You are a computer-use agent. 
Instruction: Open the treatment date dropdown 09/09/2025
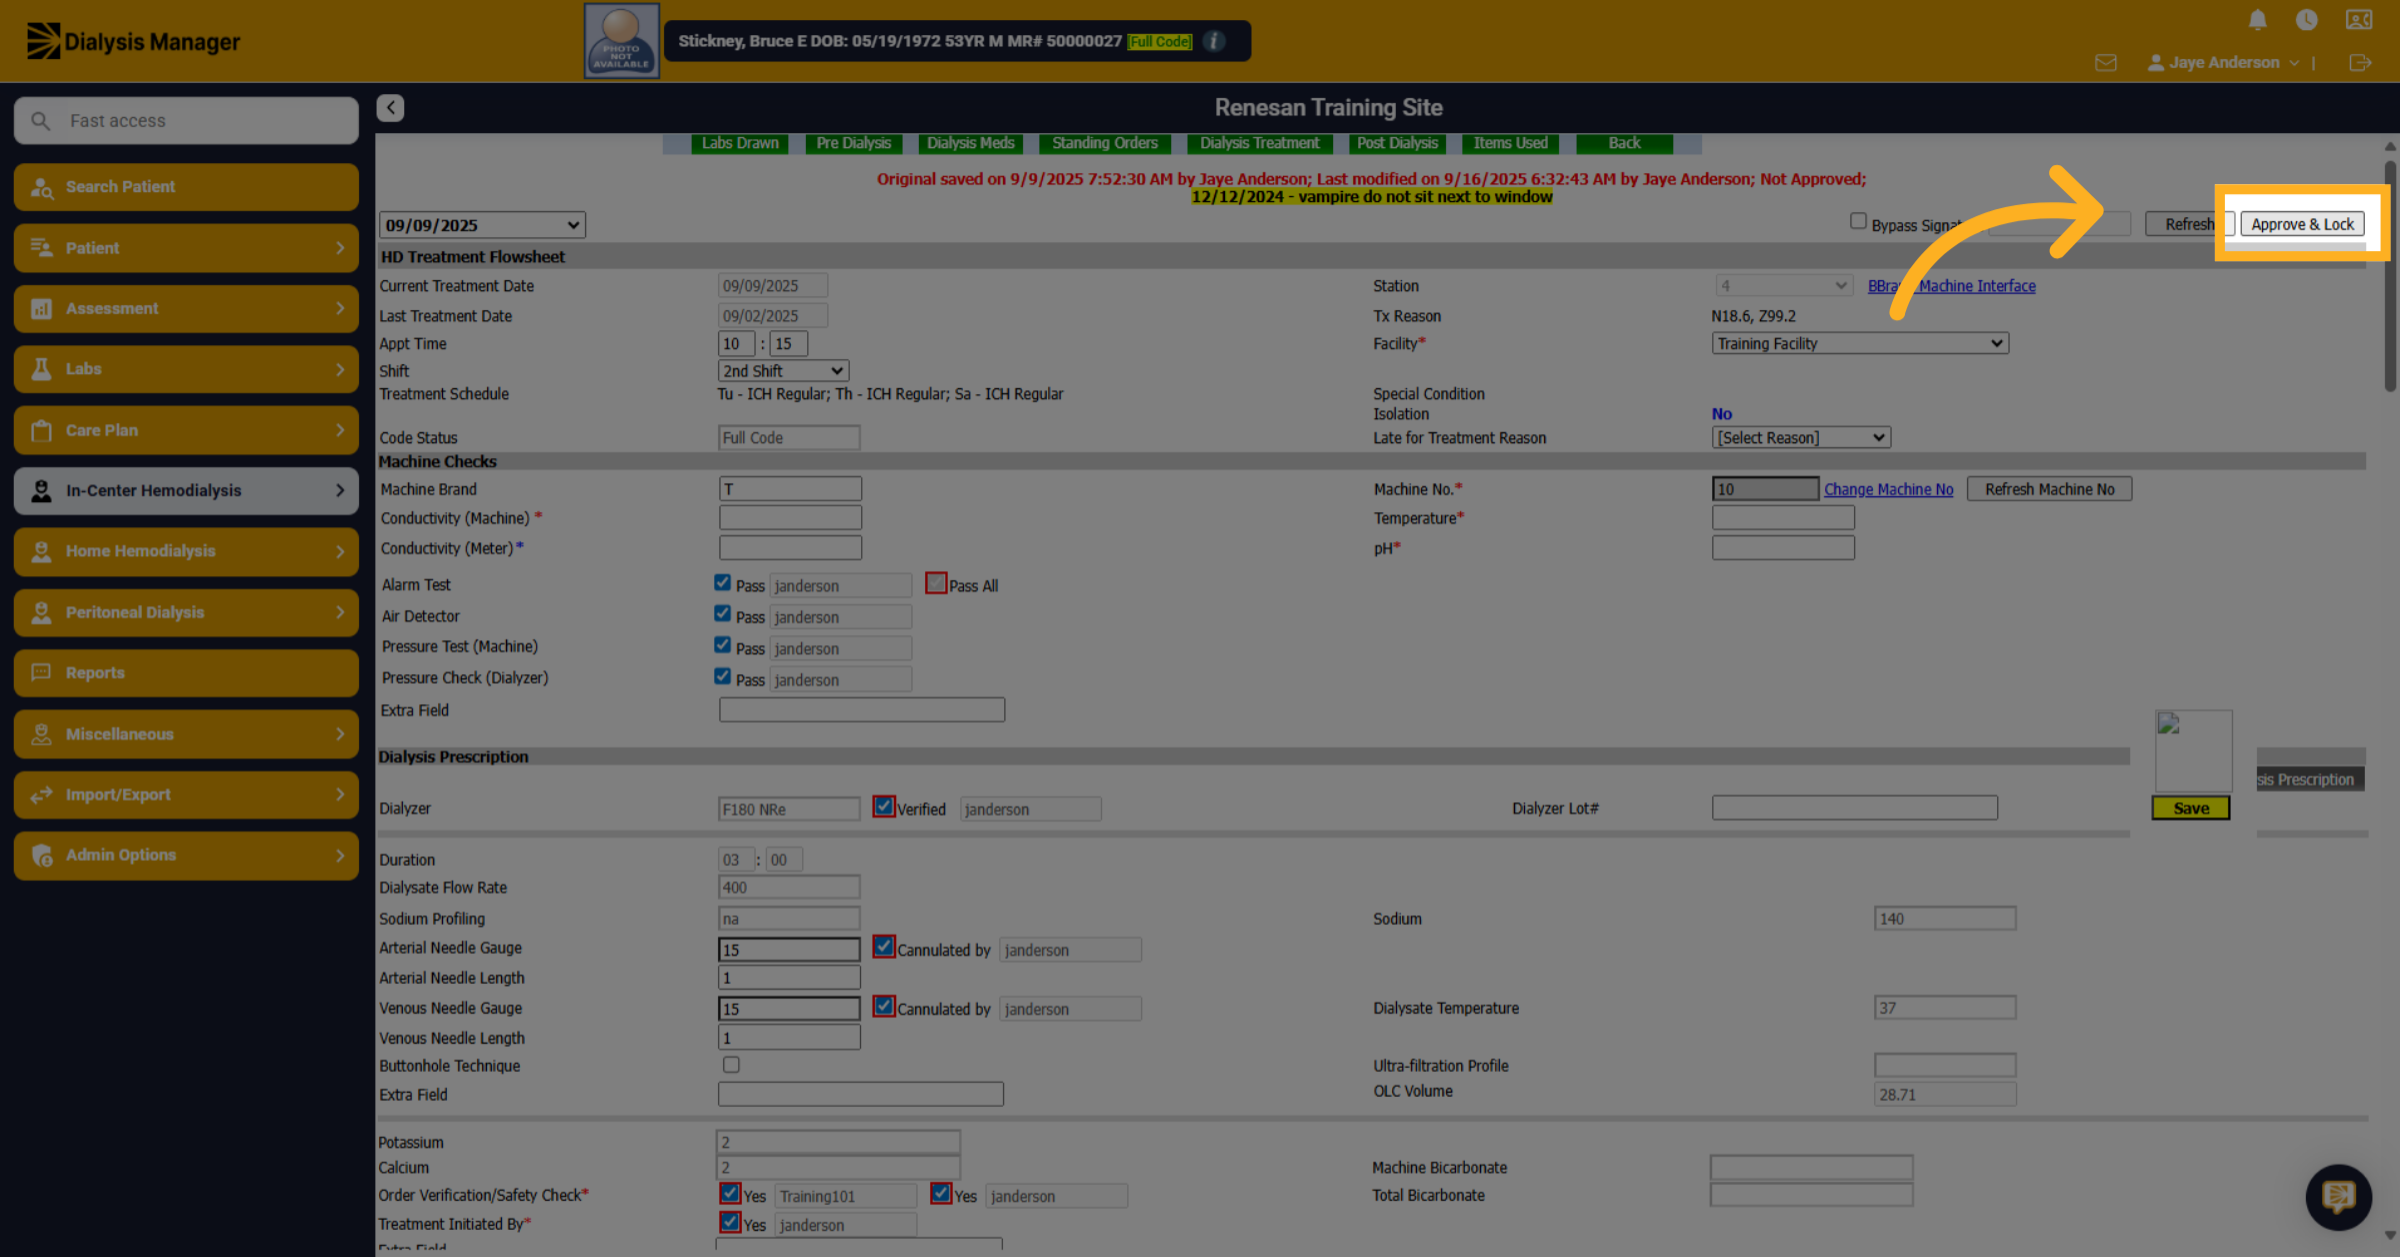pyautogui.click(x=482, y=225)
